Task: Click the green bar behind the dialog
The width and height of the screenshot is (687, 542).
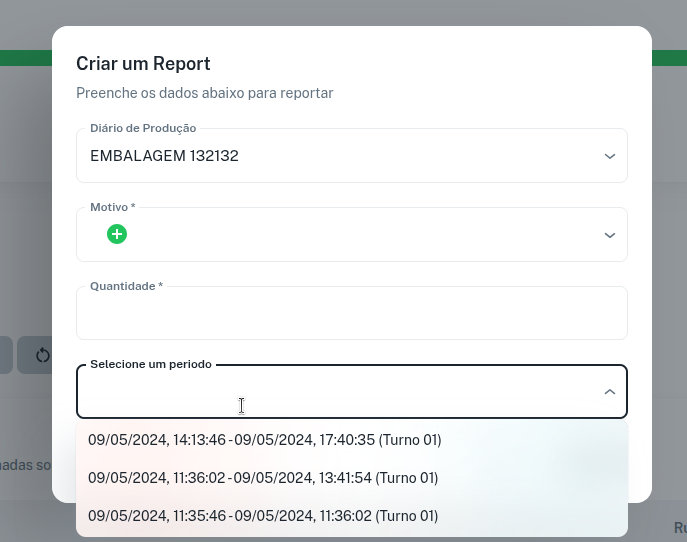Action: click(x=25, y=58)
